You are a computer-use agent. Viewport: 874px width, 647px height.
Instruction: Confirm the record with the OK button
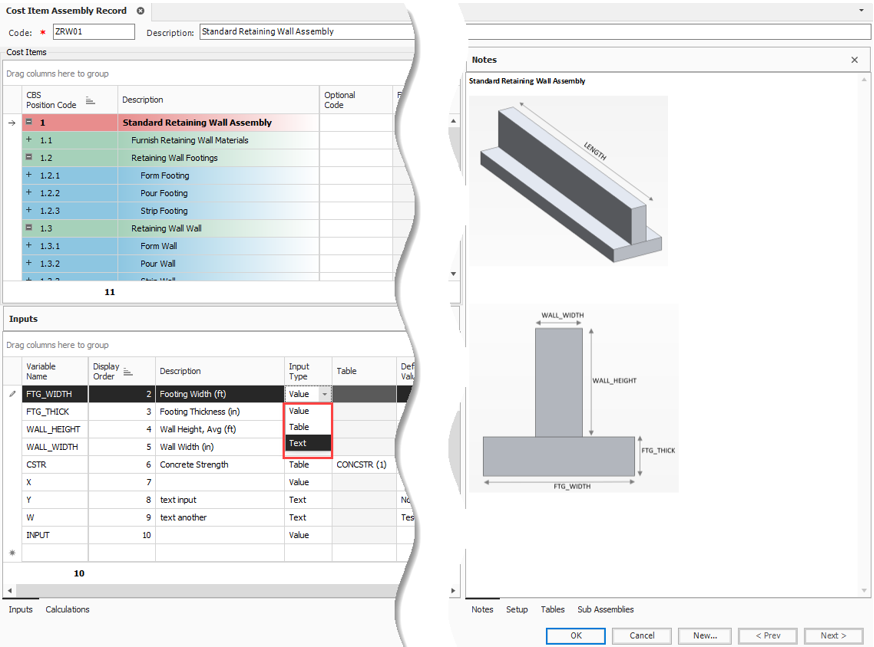coord(575,636)
